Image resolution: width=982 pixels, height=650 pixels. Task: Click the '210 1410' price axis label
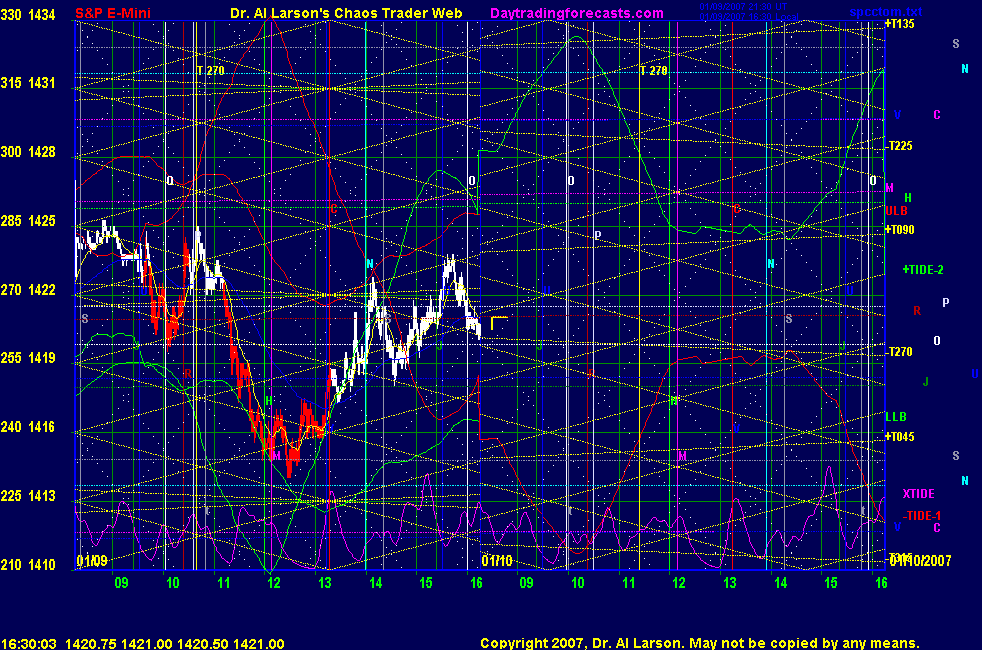click(x=28, y=565)
